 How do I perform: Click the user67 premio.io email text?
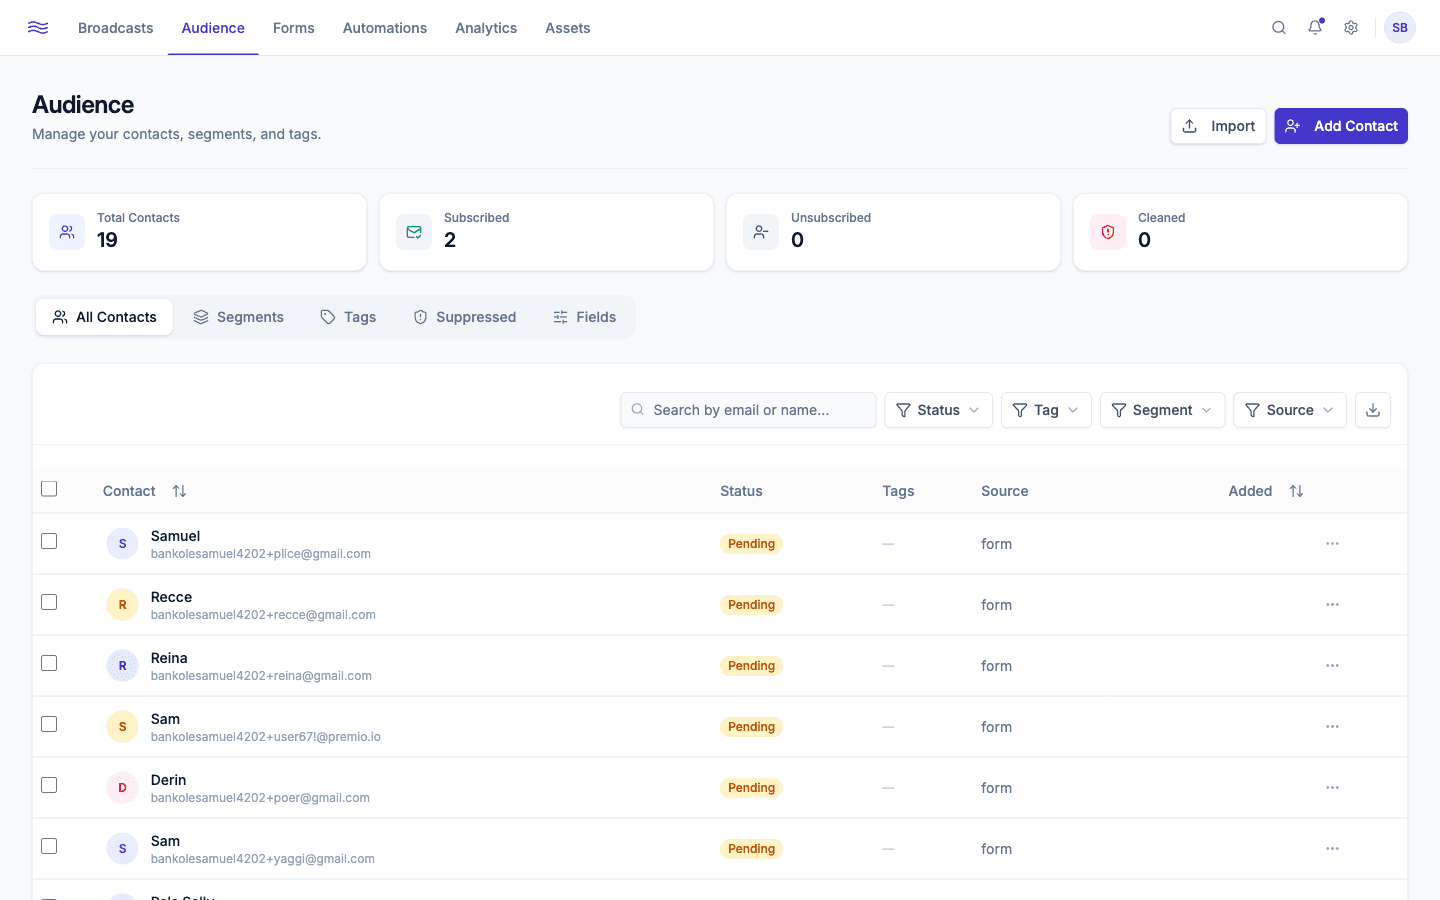pos(266,737)
